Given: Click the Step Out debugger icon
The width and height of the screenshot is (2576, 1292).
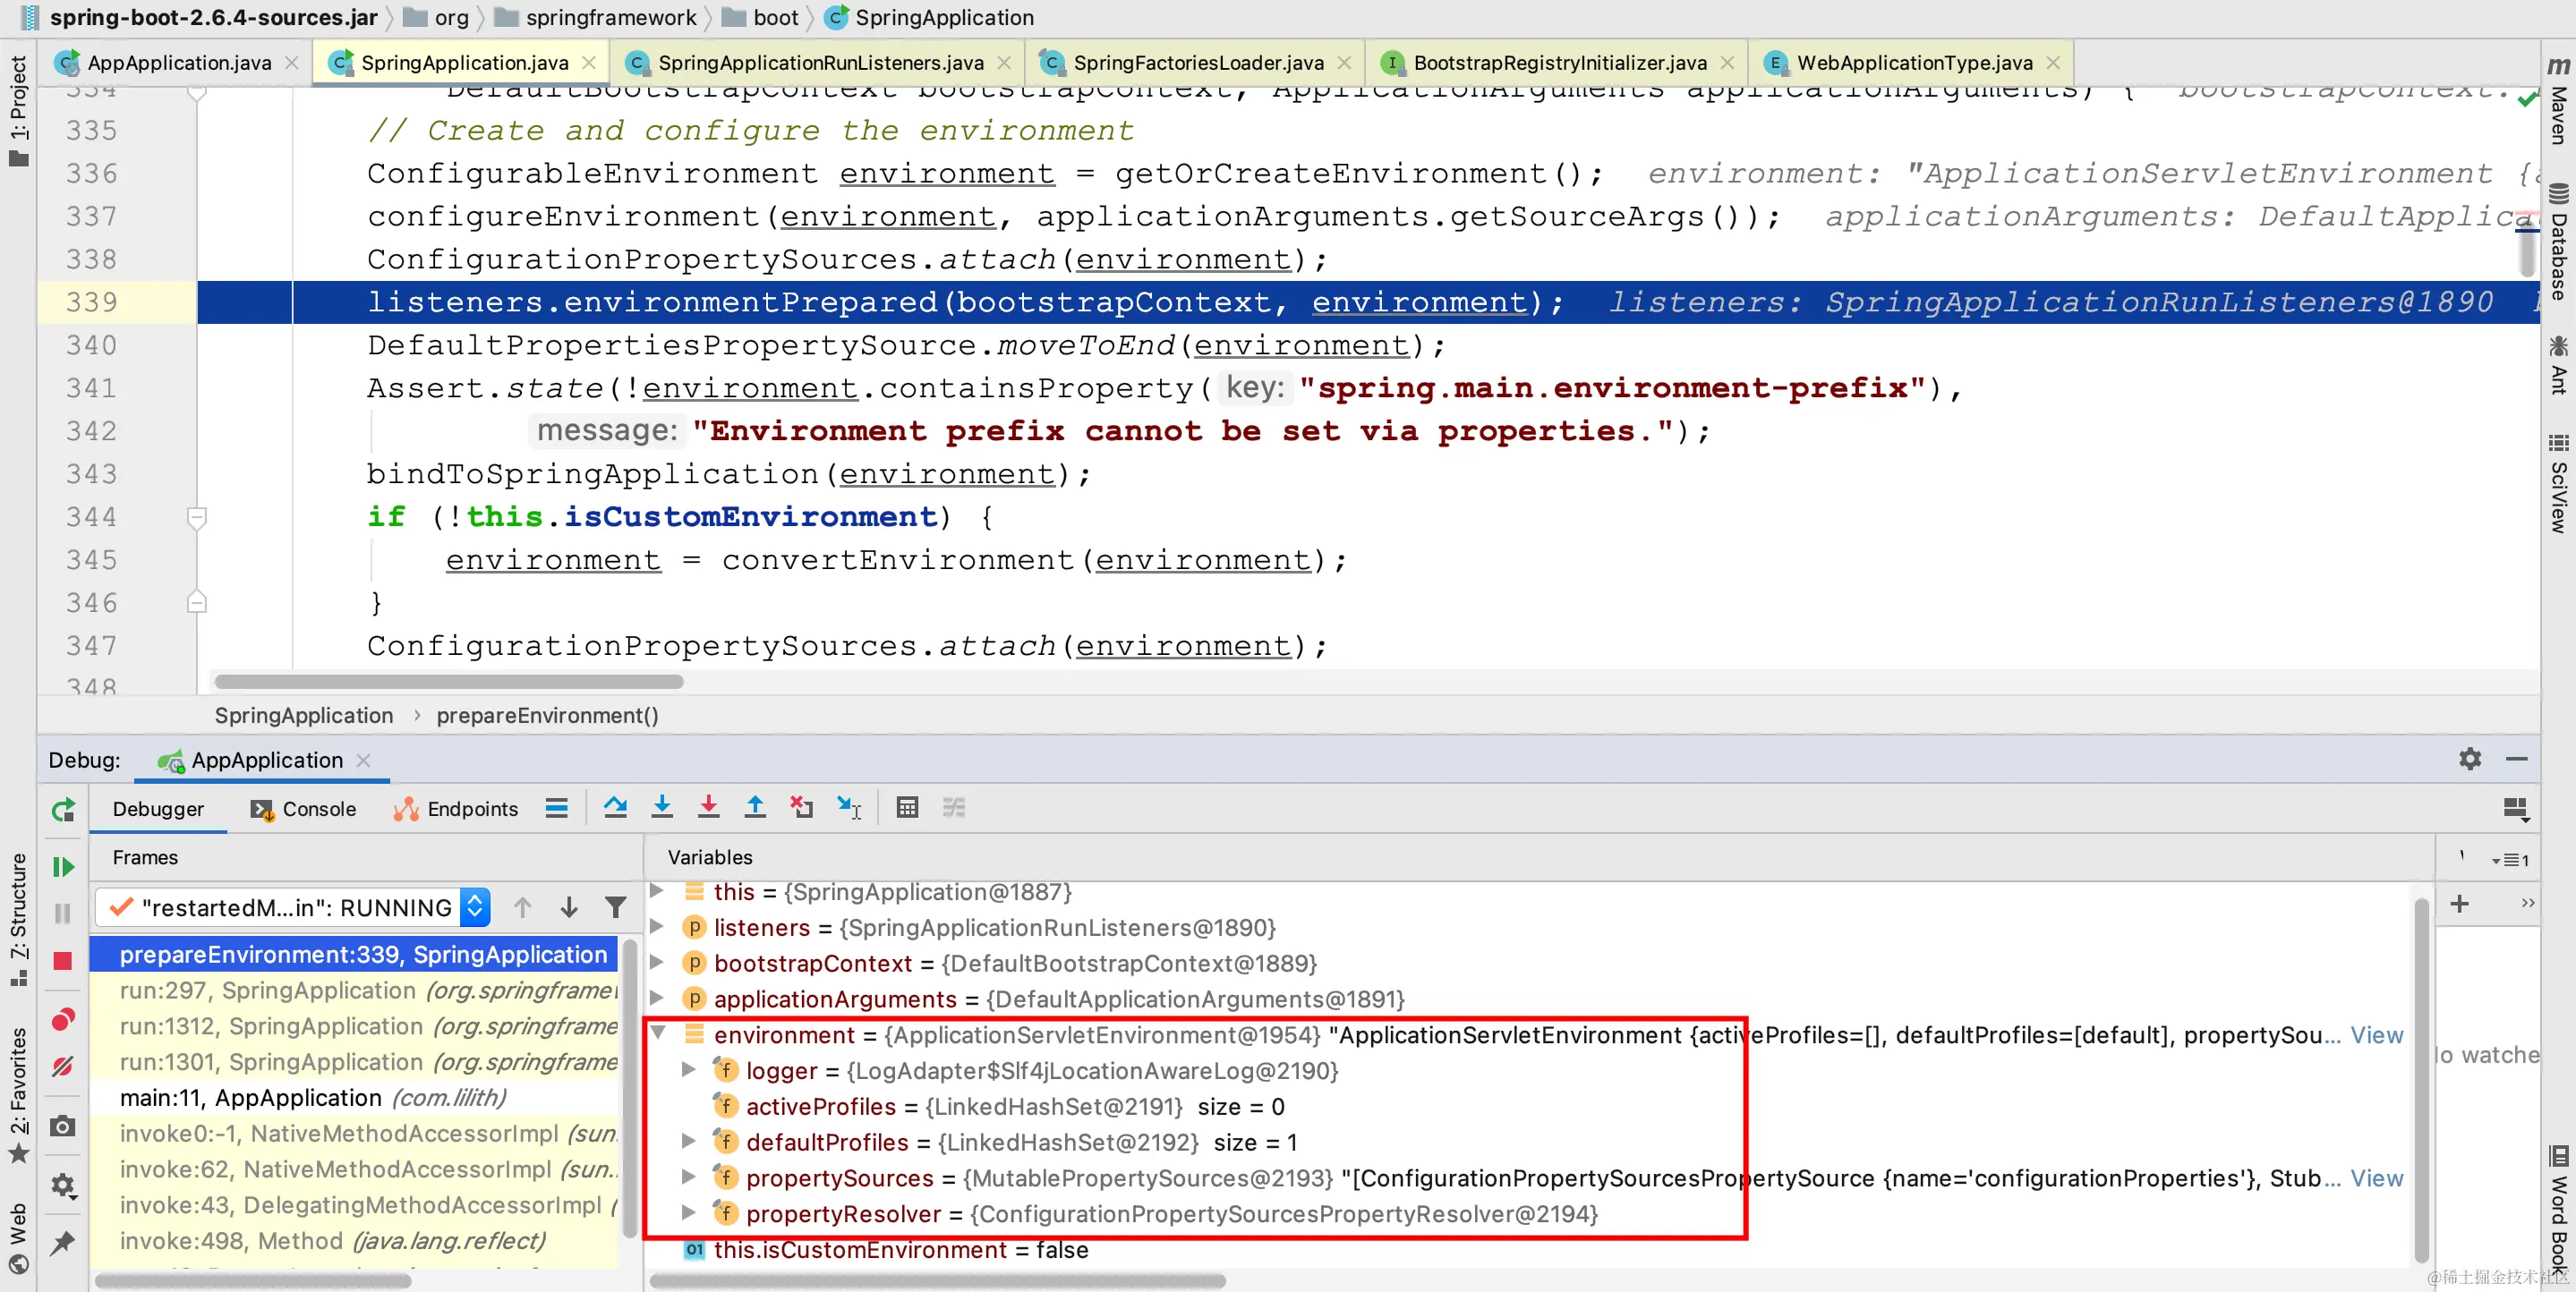Looking at the screenshot, I should click(755, 807).
